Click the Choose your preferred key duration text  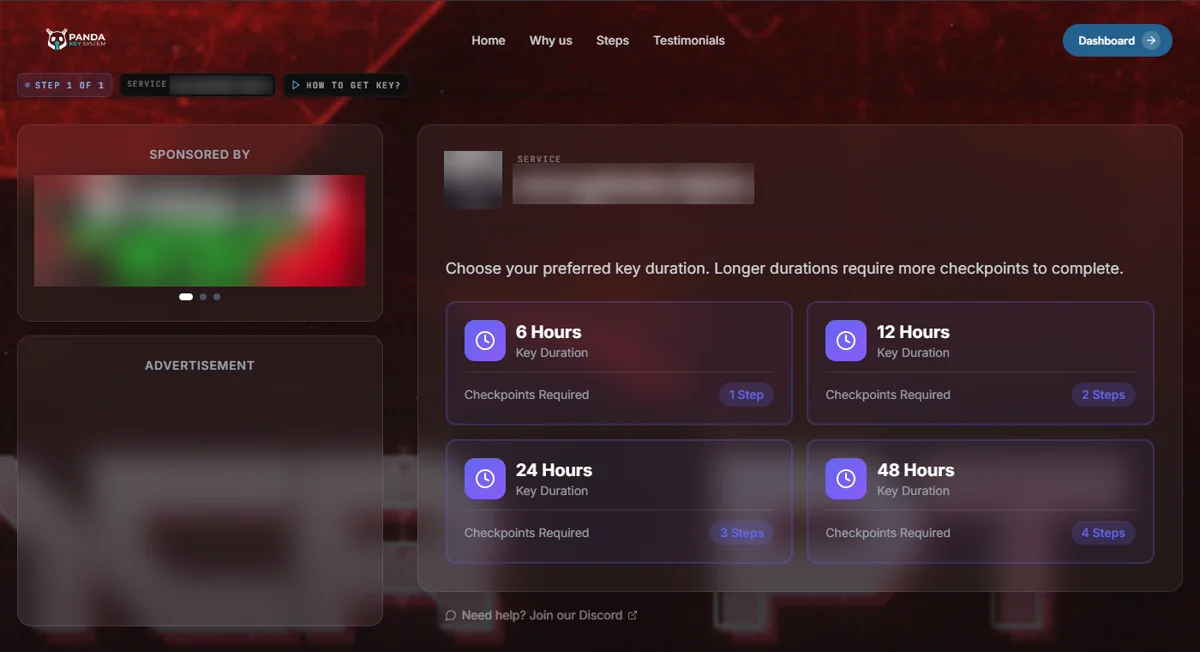784,269
